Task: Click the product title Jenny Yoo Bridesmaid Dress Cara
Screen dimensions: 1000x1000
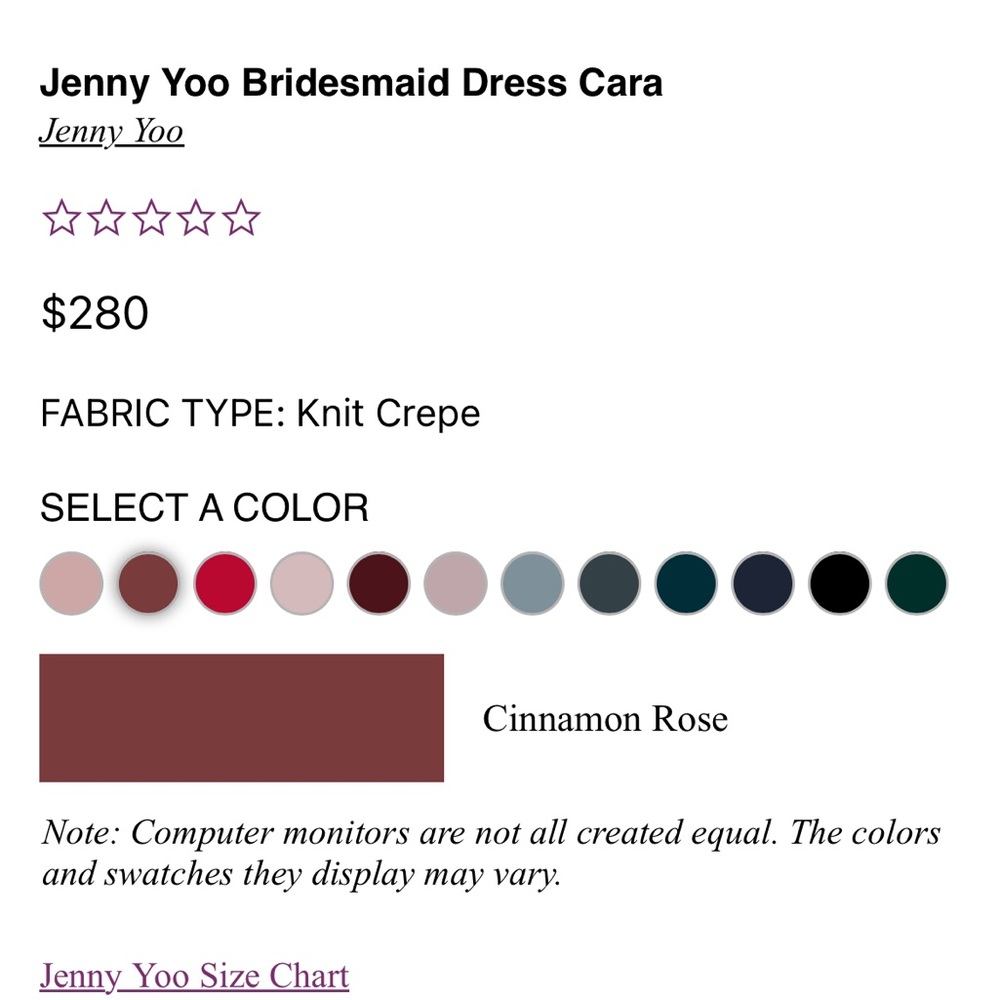Action: click(x=351, y=83)
